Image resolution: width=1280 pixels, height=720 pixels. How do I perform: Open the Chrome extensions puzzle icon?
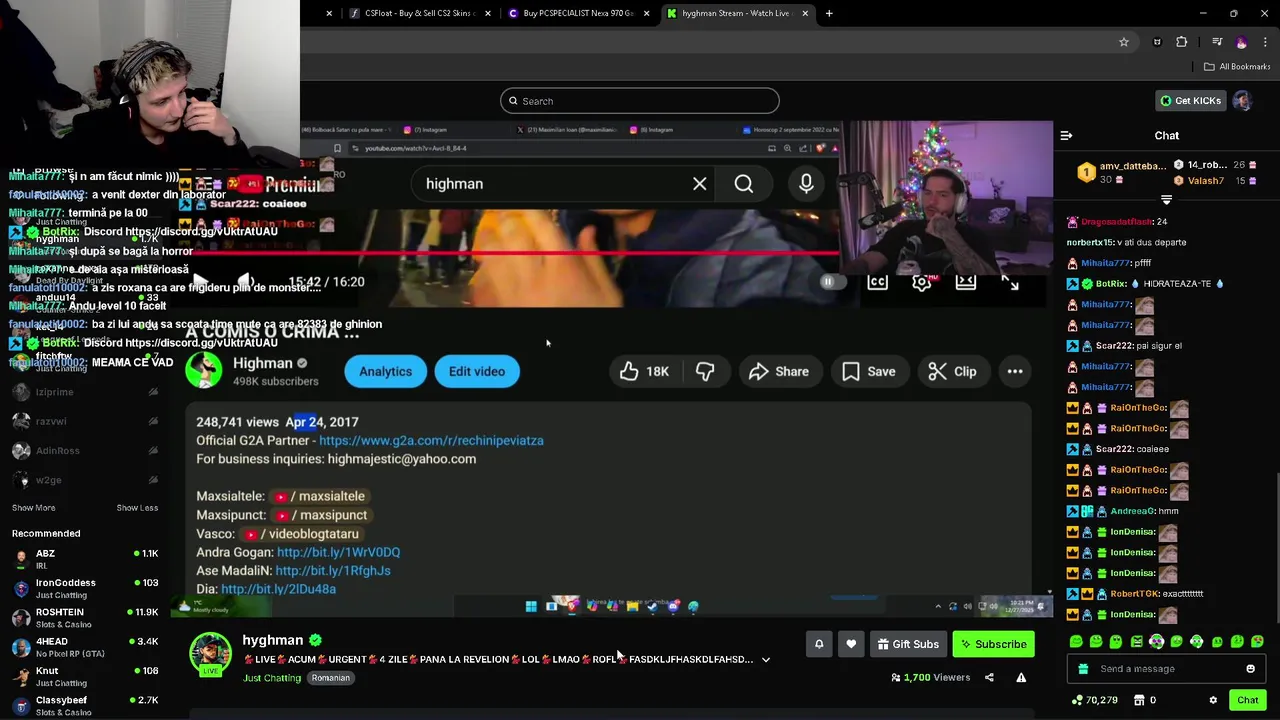1182,42
